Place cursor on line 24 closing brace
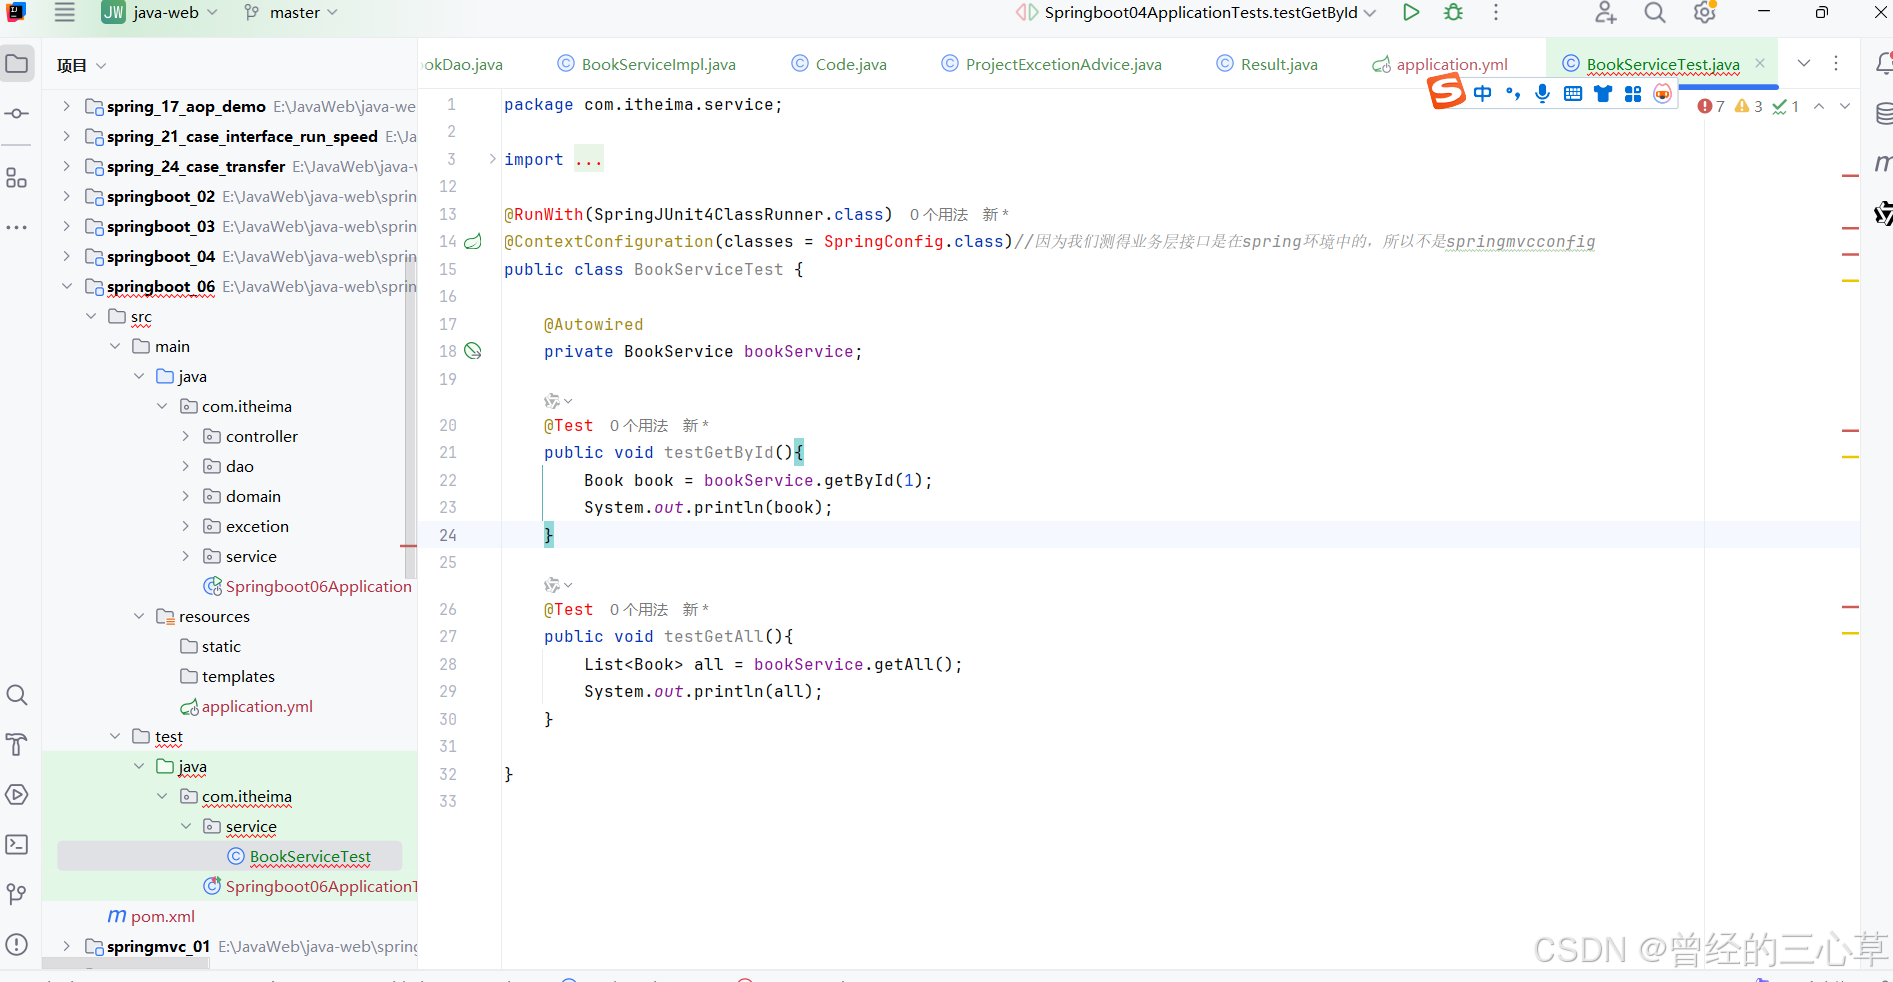Viewport: 1893px width, 982px height. (x=548, y=535)
